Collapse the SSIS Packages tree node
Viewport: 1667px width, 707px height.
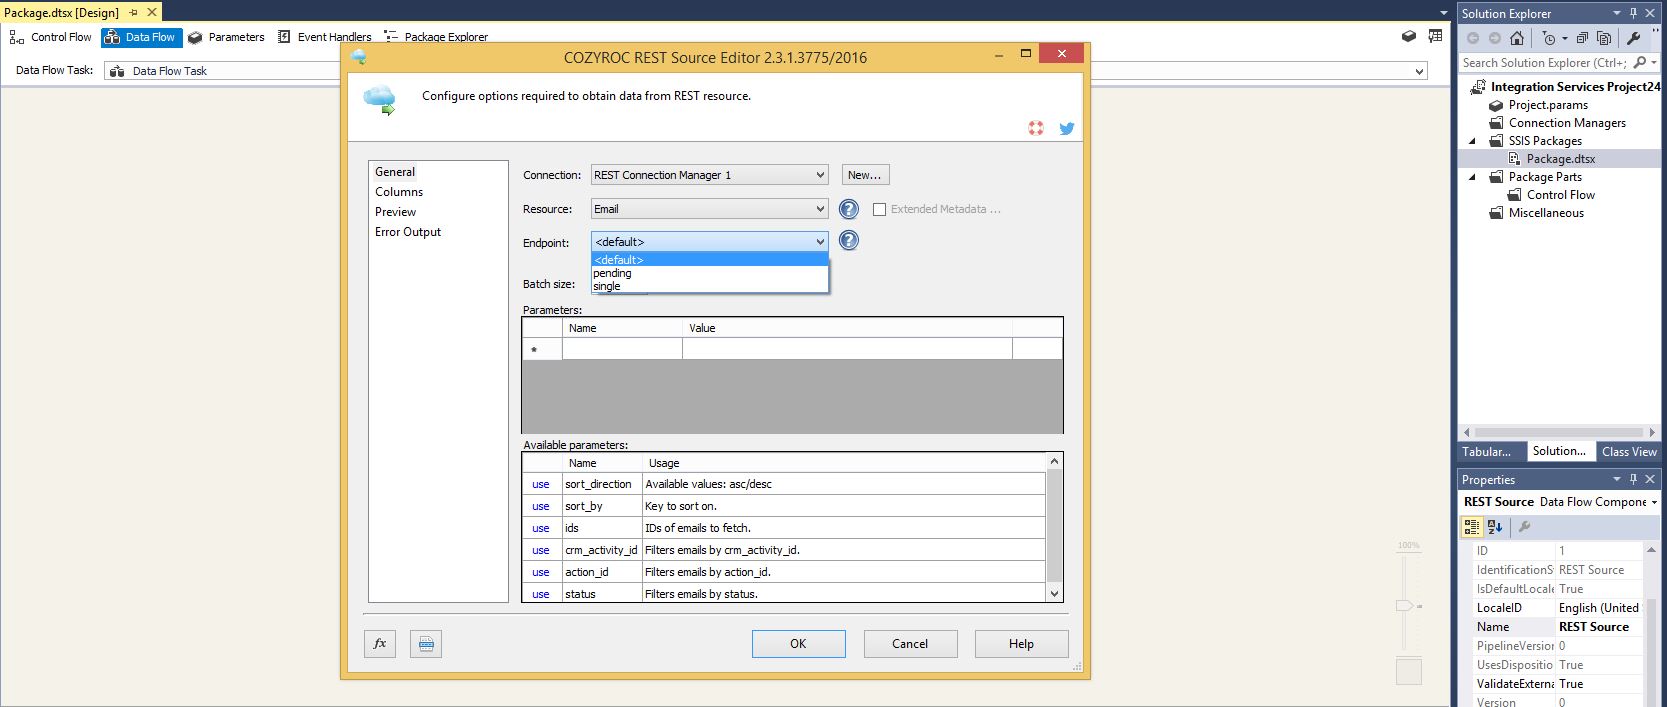[1472, 141]
